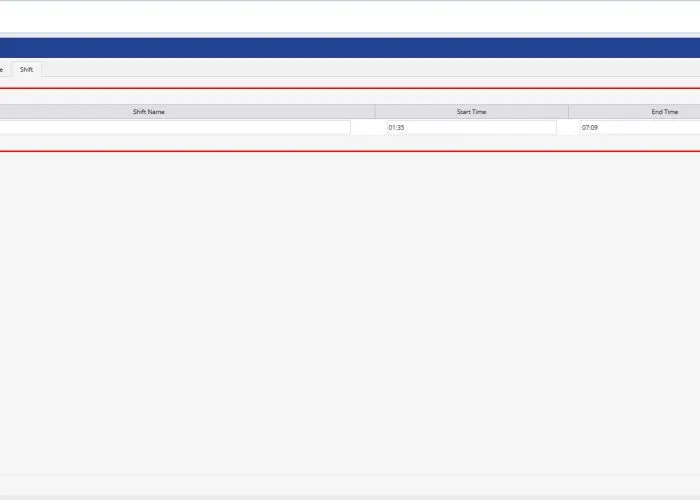700x500 pixels.
Task: Edit the Start Time field showing 01:35
Action: [470, 128]
